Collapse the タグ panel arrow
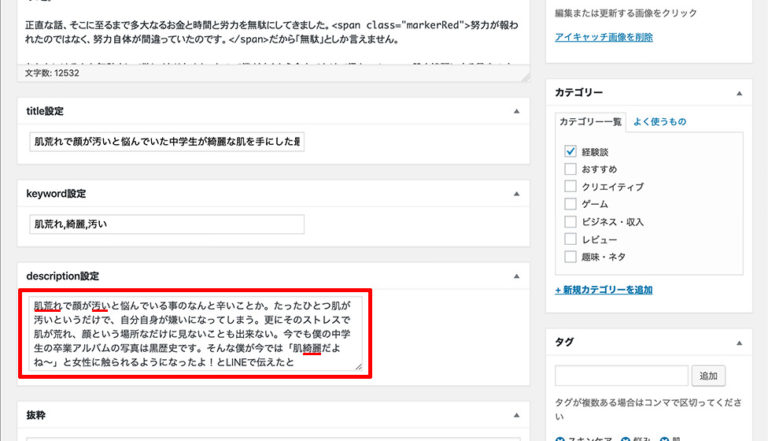 (x=739, y=343)
